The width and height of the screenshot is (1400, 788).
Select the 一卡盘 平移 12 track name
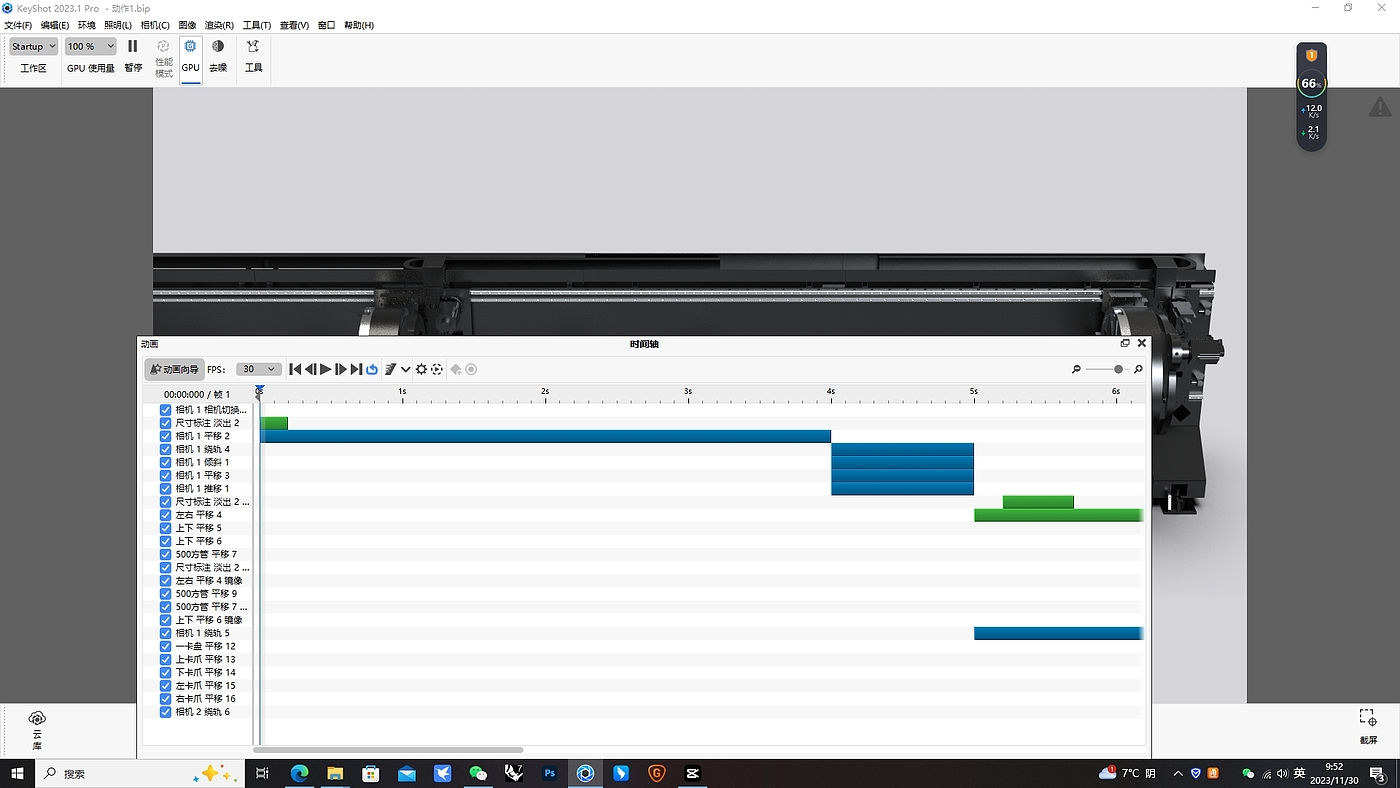pos(206,646)
